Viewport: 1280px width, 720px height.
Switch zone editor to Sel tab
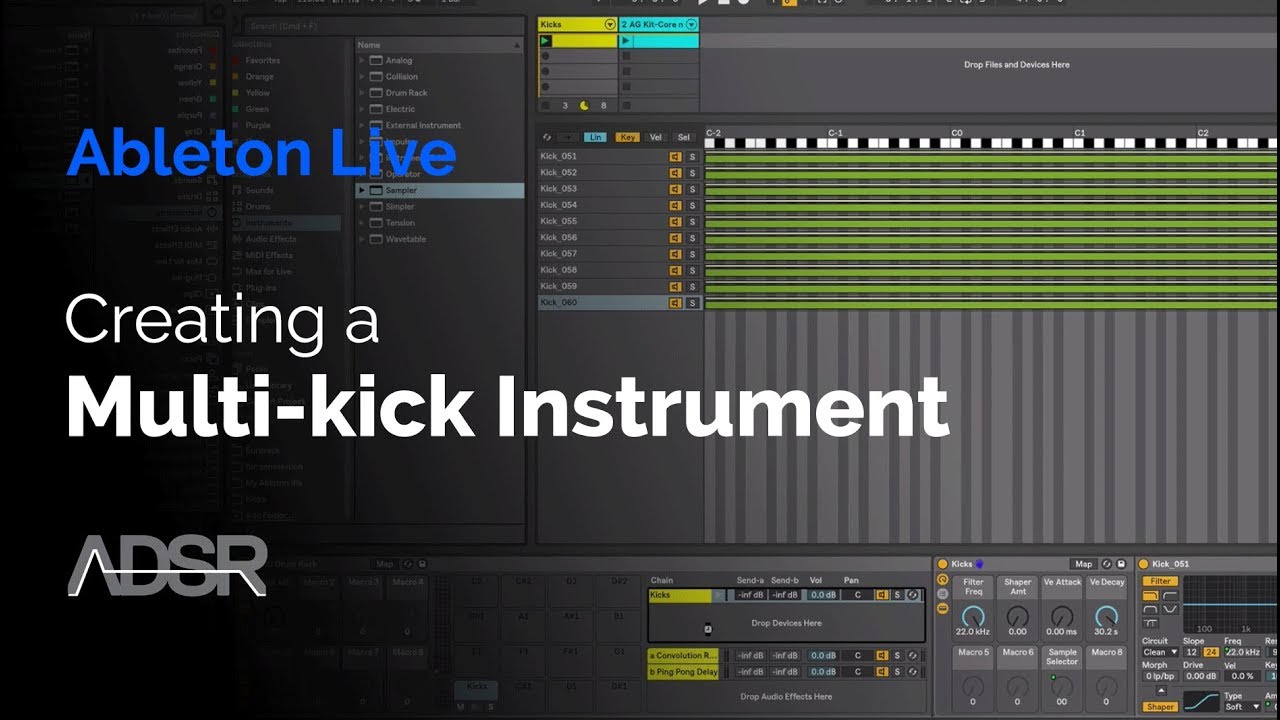click(x=684, y=137)
